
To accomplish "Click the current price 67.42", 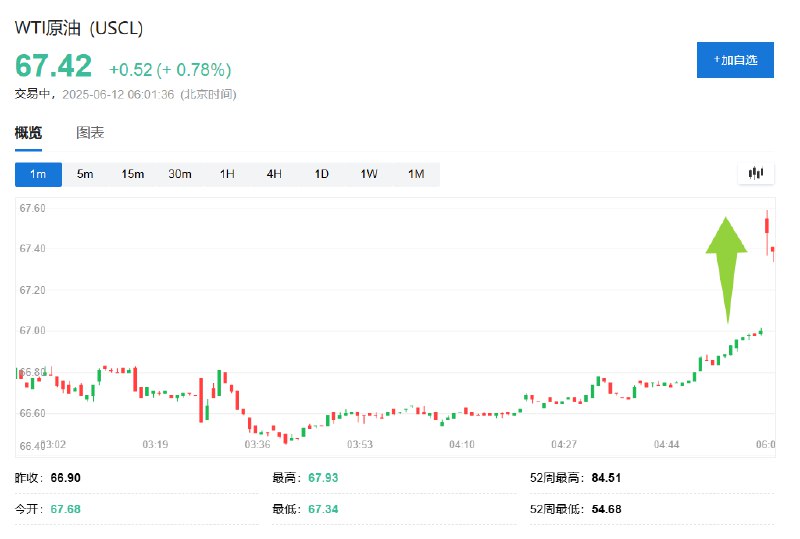I will 54,66.
